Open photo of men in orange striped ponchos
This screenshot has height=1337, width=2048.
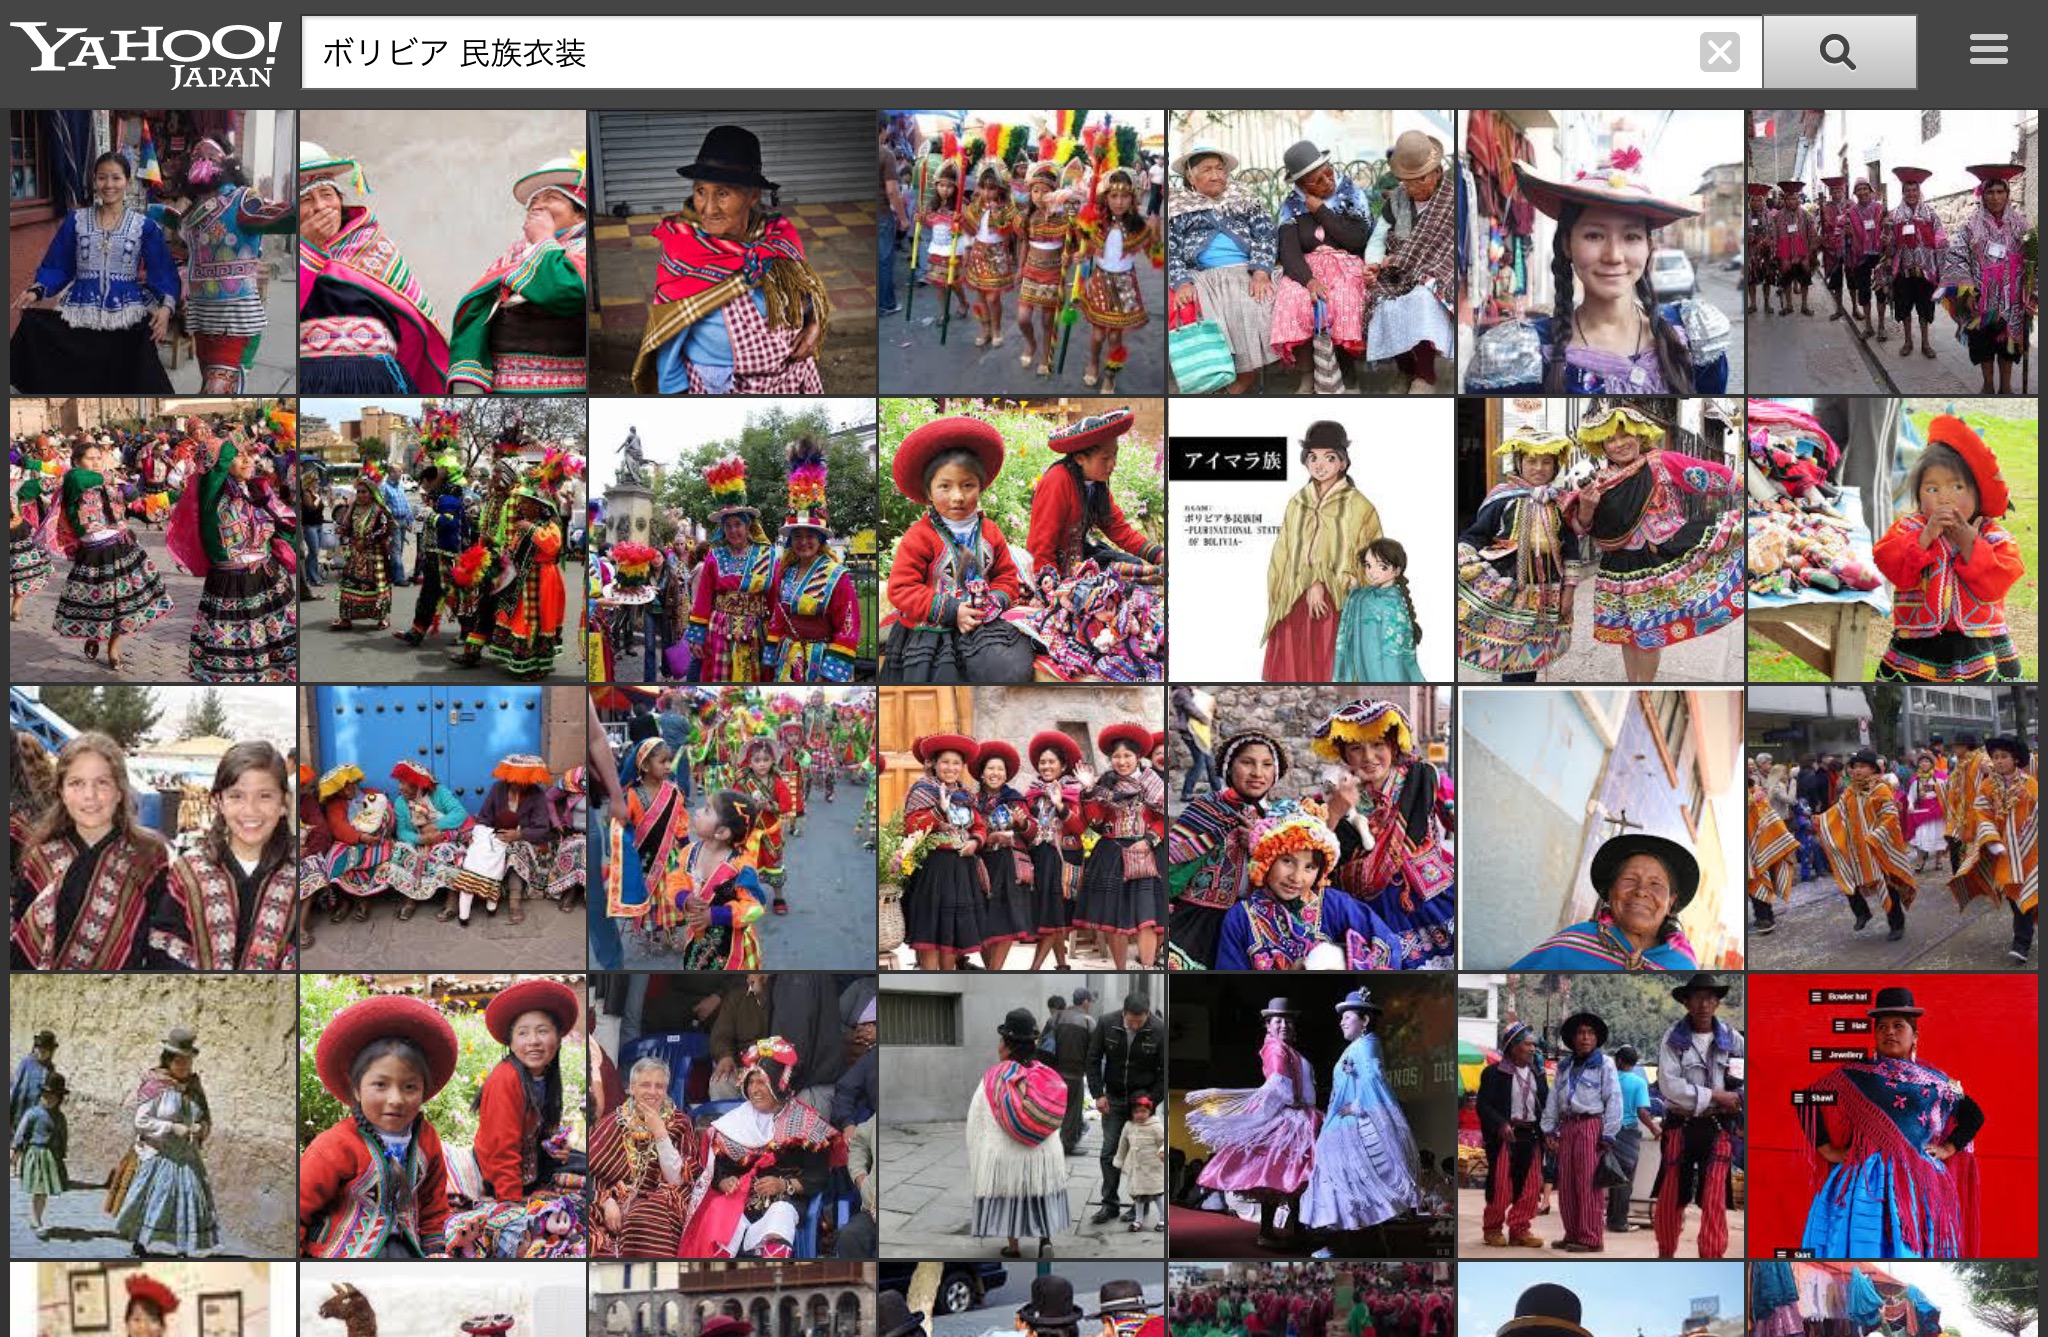[x=1891, y=828]
